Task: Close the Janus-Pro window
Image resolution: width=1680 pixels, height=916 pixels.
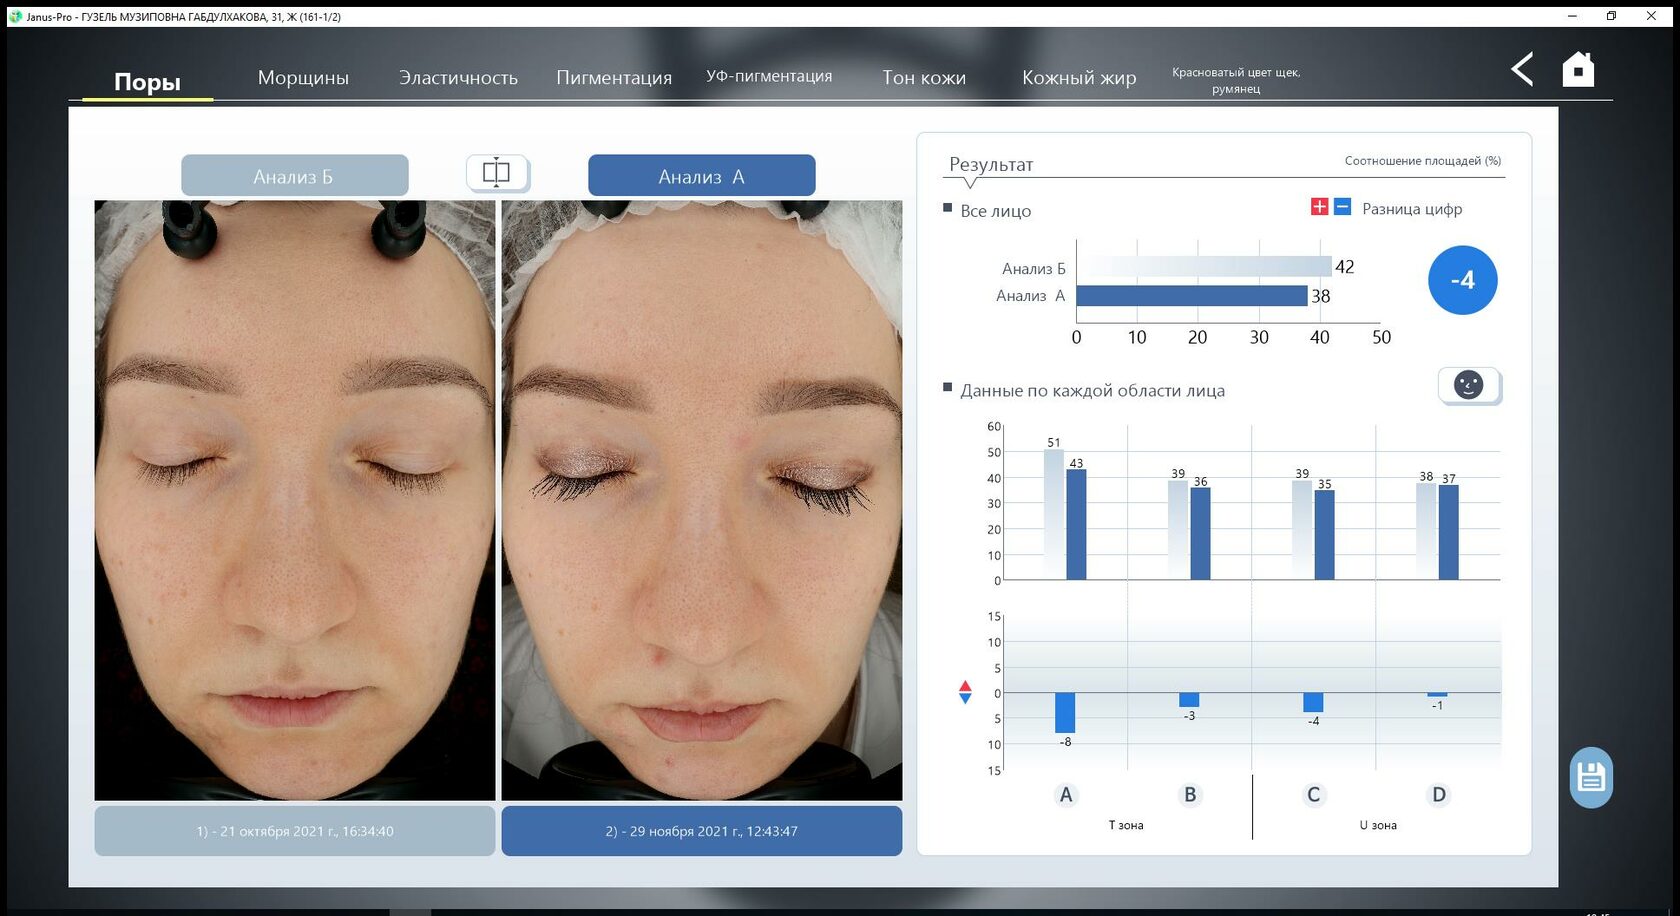Action: click(1651, 16)
